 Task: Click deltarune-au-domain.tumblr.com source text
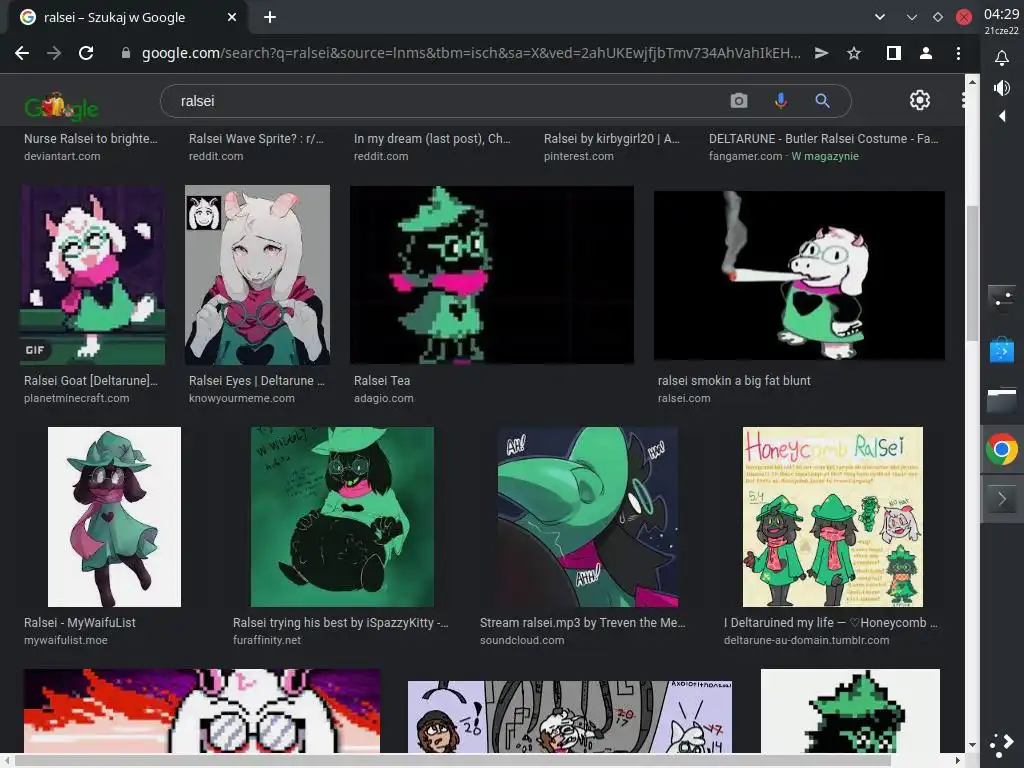(x=807, y=641)
